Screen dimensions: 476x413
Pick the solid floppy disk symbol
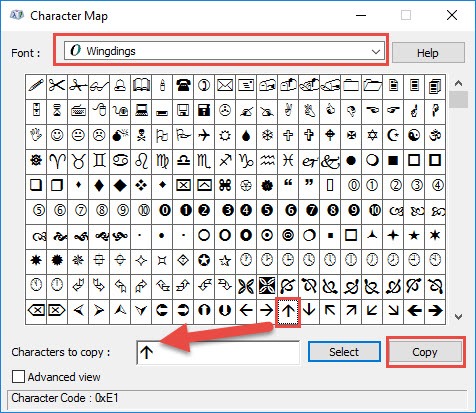tap(204, 111)
